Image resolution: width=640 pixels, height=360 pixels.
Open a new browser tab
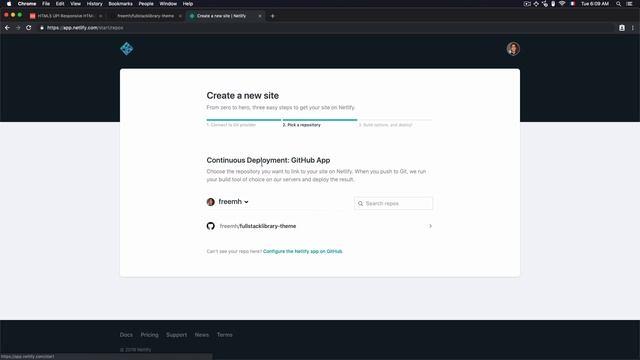(x=273, y=16)
